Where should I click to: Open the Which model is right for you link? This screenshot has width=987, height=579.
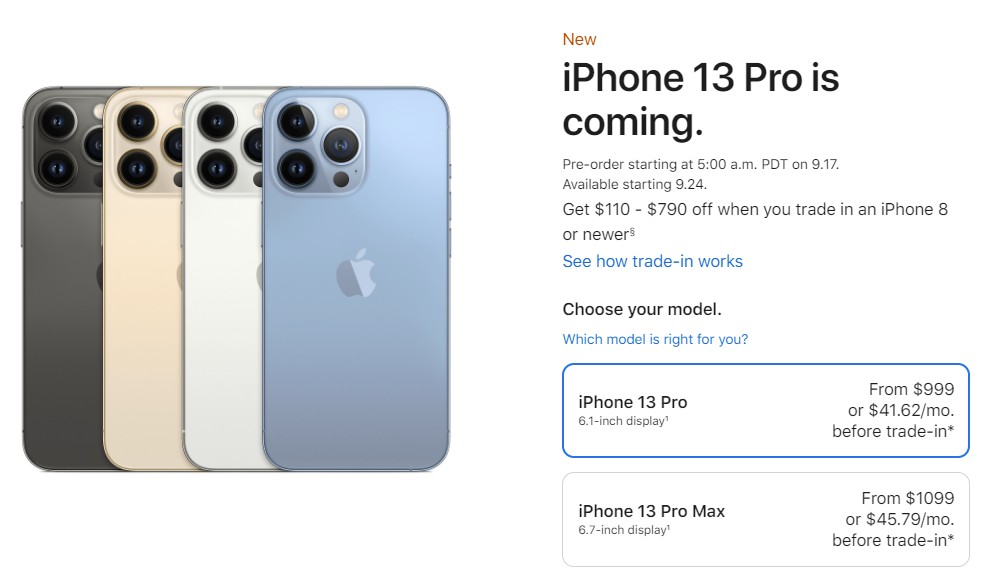[x=655, y=339]
